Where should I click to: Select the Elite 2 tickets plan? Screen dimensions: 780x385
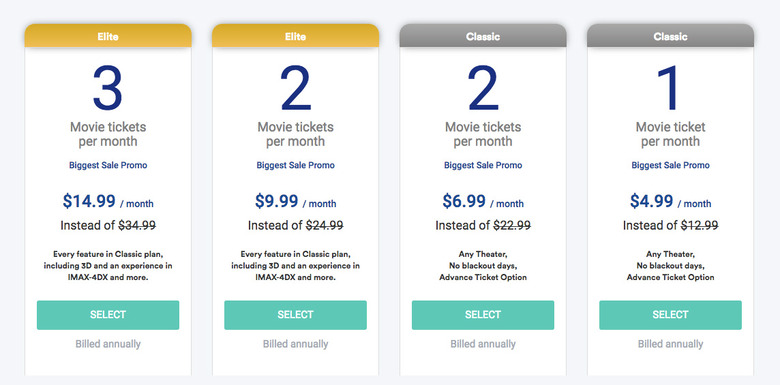[295, 315]
